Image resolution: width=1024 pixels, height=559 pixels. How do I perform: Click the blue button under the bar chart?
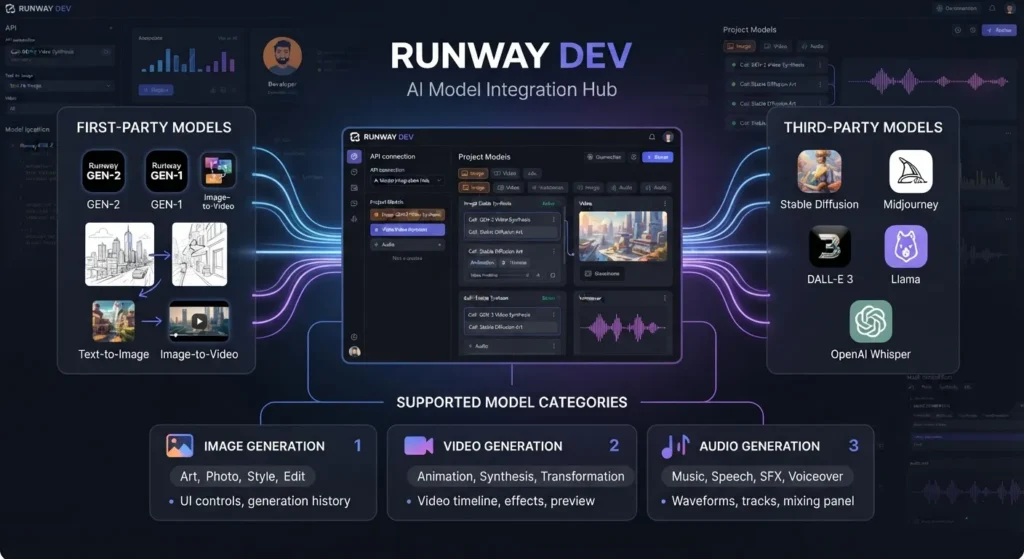(156, 89)
